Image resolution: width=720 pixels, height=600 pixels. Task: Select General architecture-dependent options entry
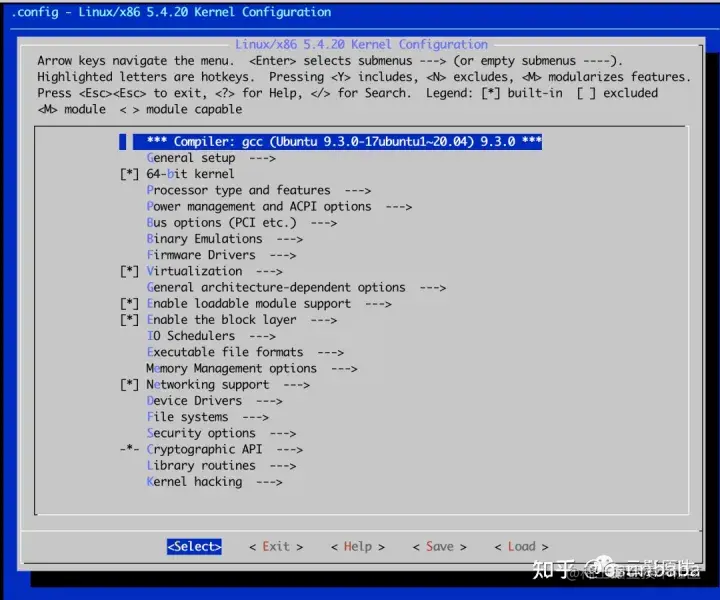(276, 287)
